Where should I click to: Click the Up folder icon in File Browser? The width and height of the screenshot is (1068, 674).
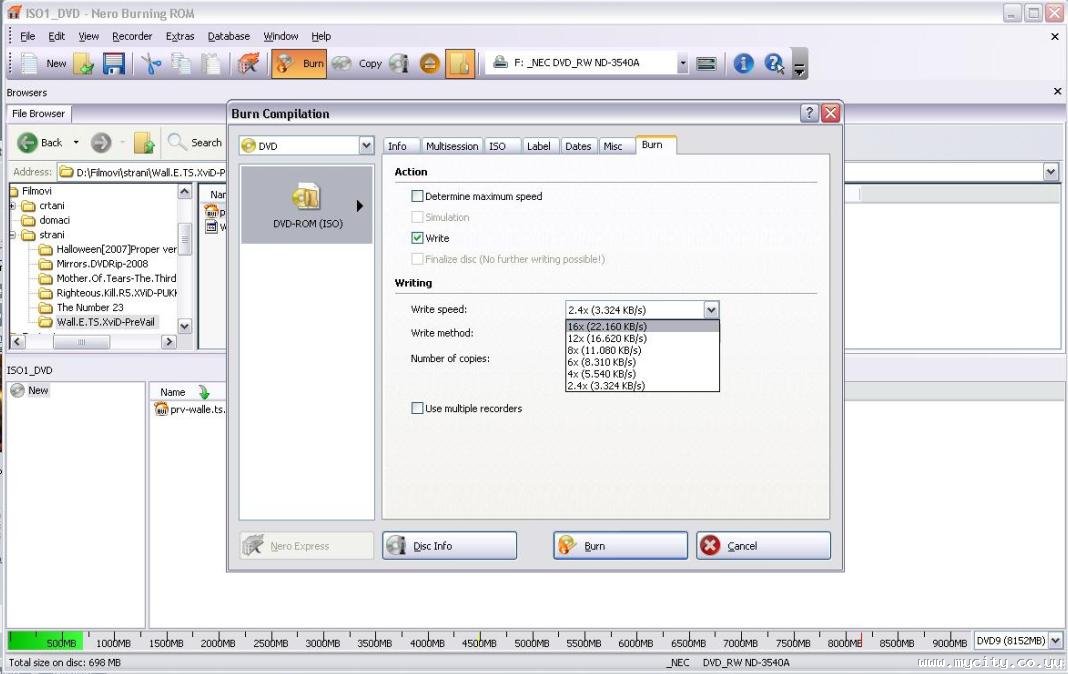144,142
